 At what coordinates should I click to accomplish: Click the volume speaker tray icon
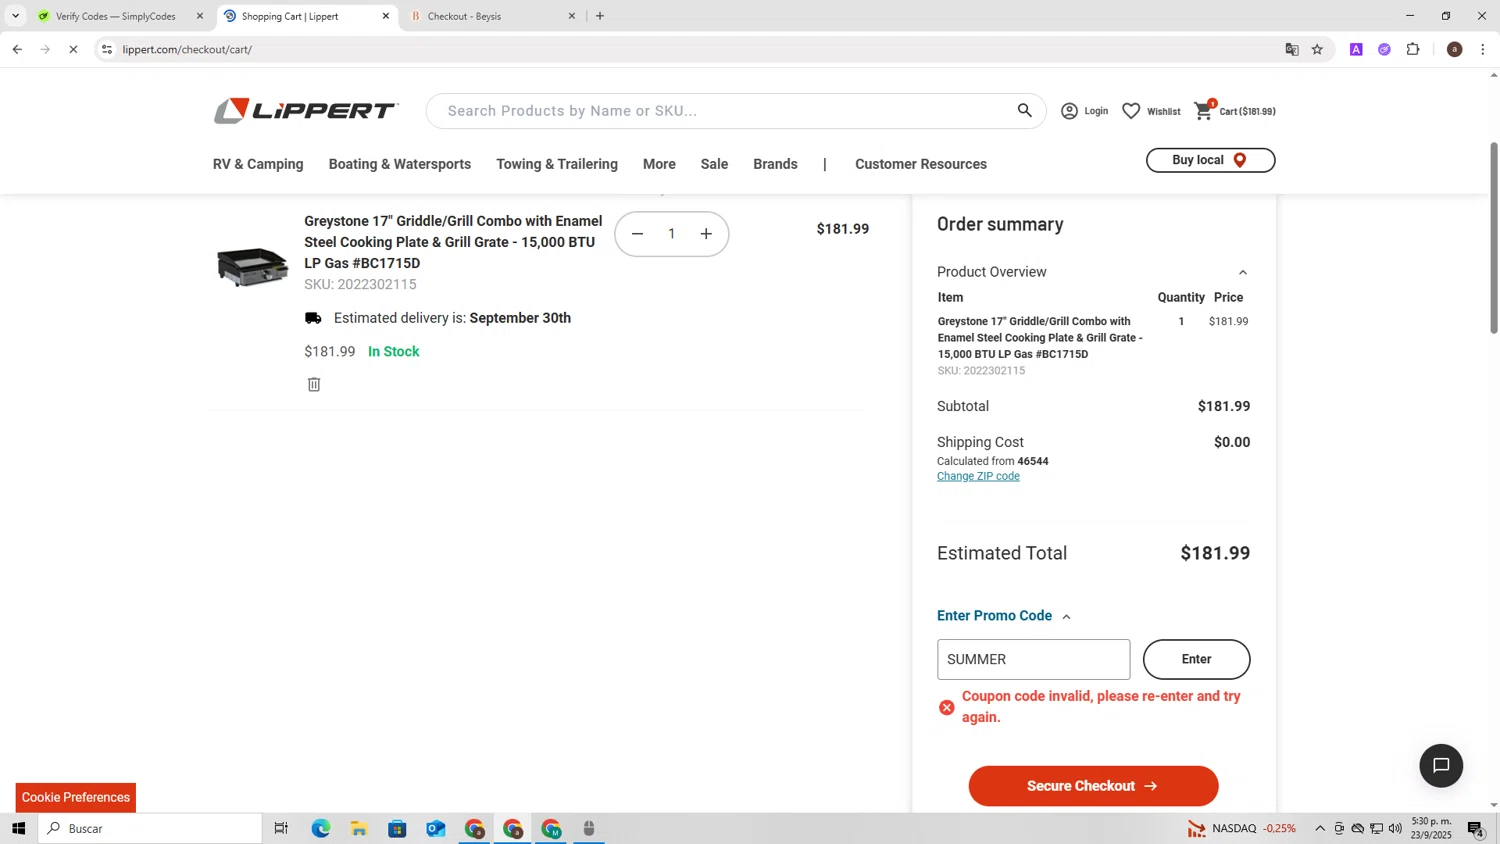[1395, 828]
